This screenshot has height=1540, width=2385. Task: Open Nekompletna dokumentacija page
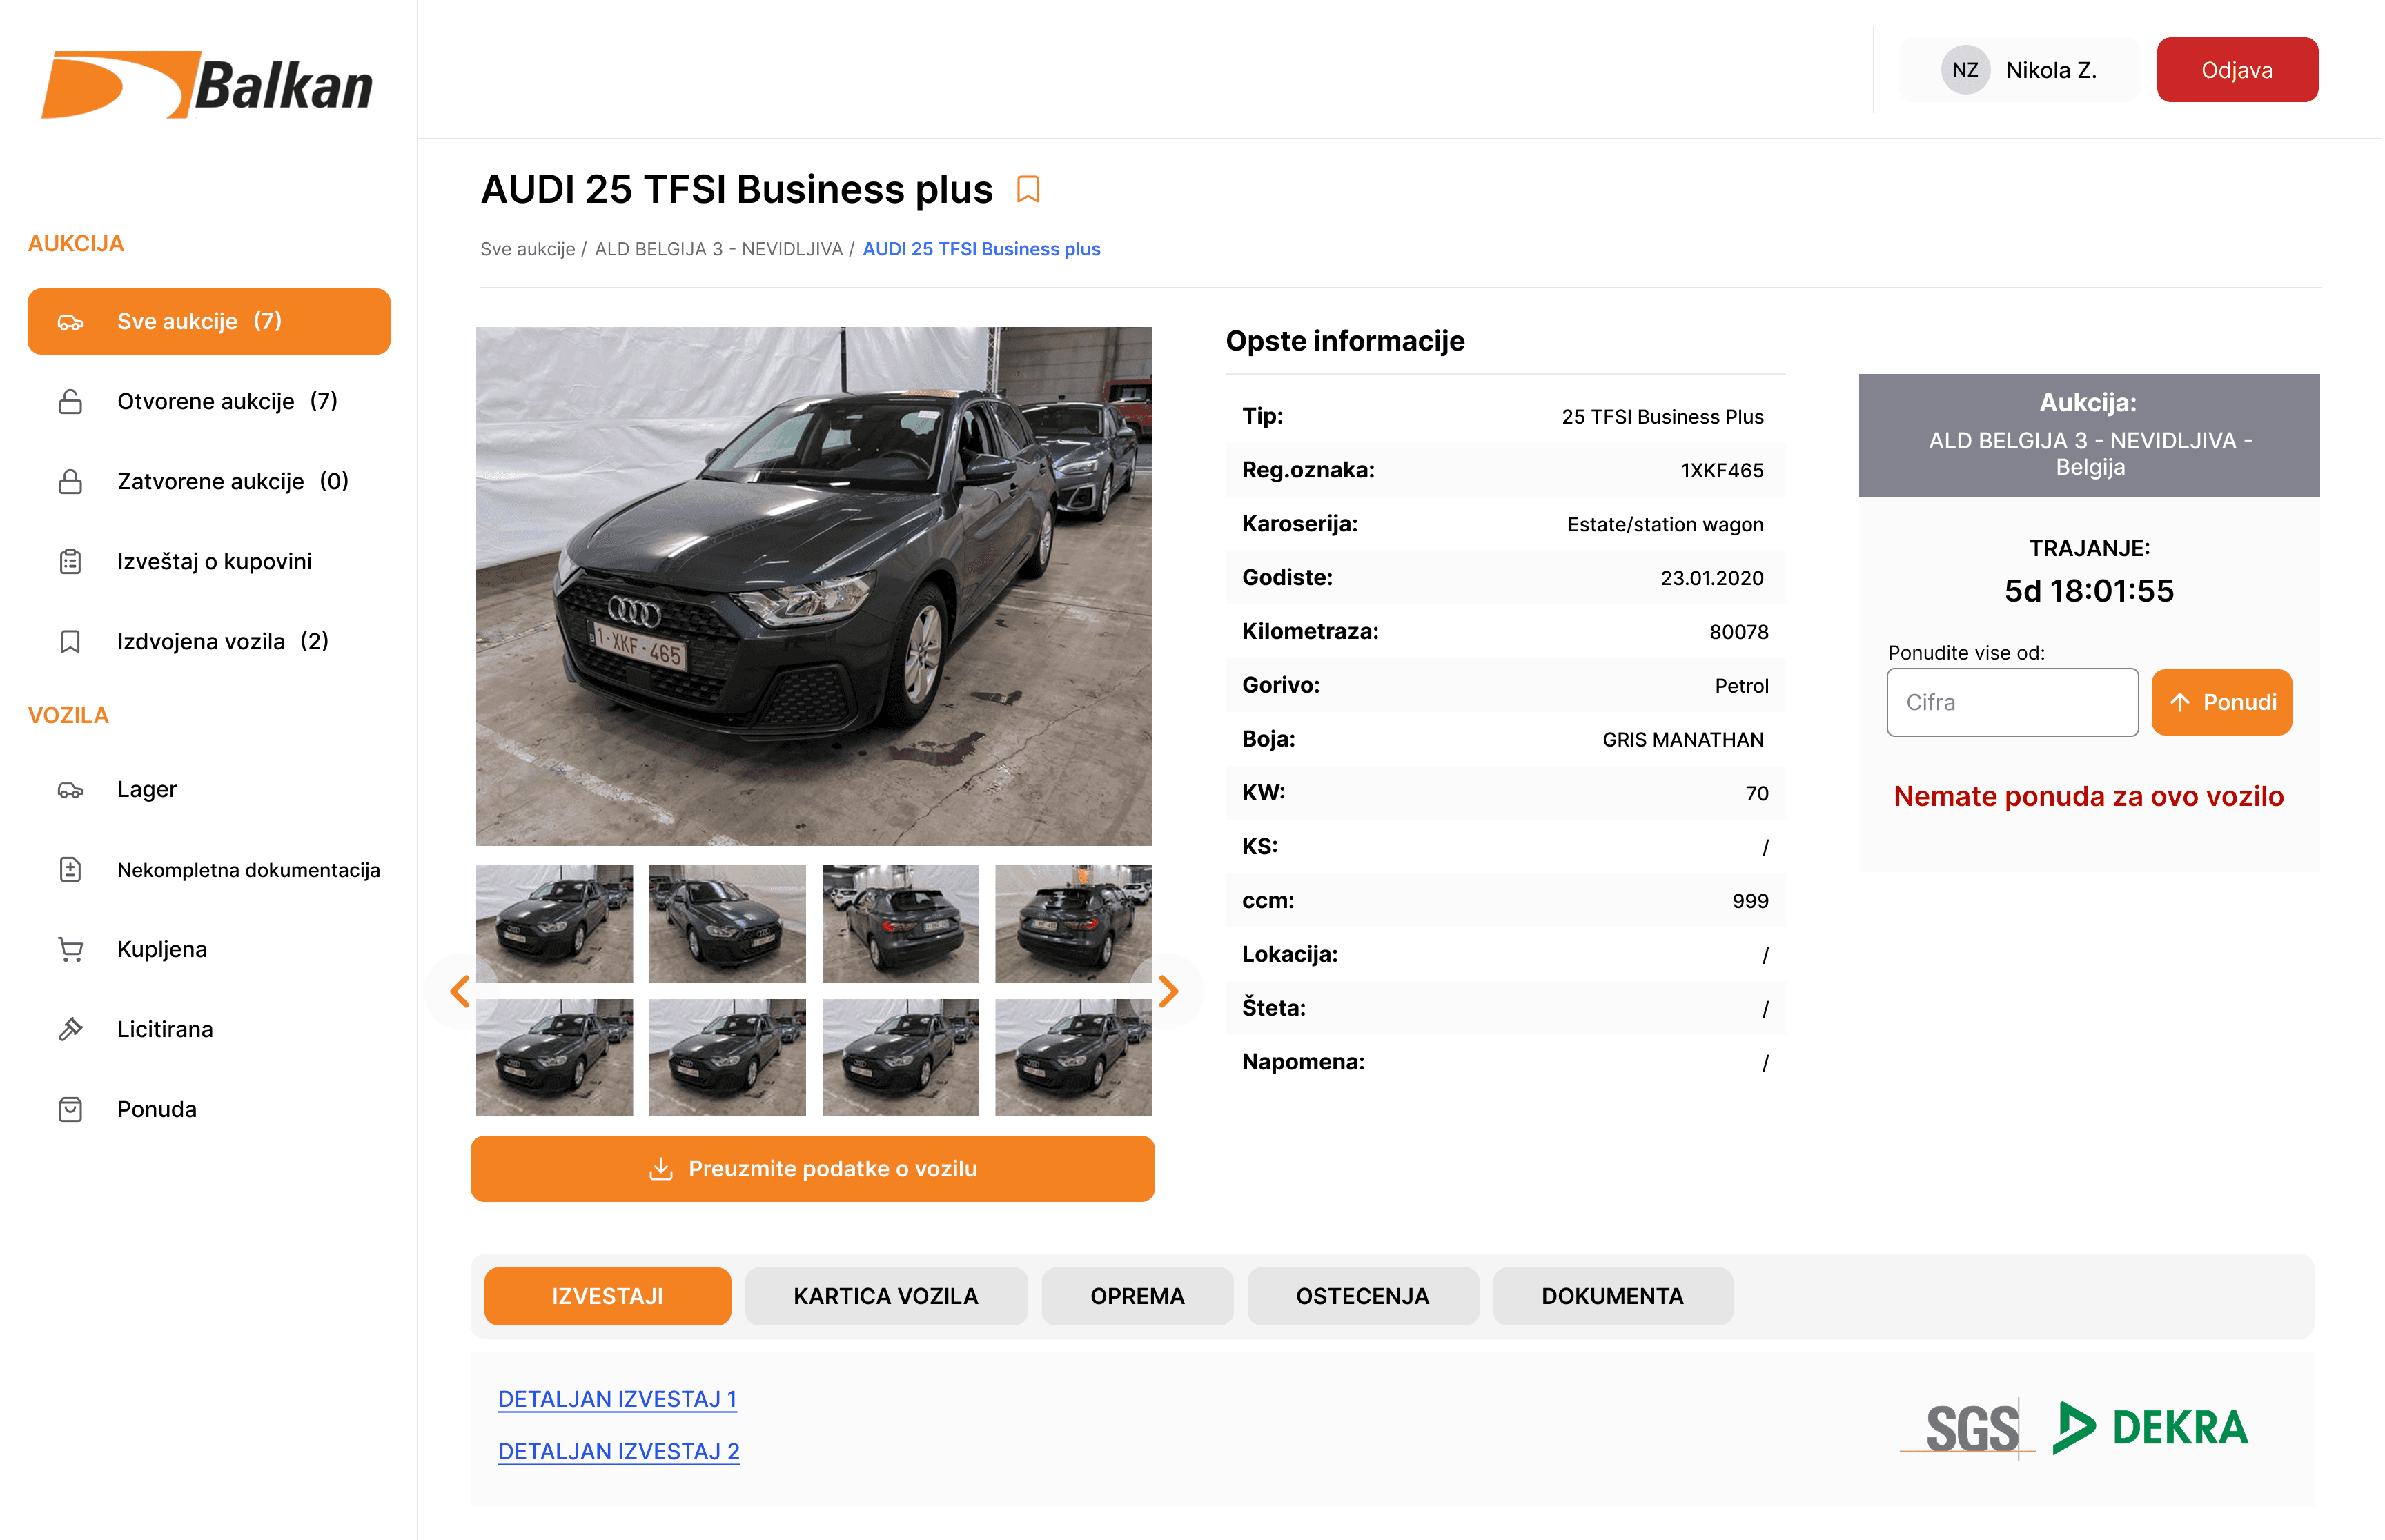[x=209, y=870]
